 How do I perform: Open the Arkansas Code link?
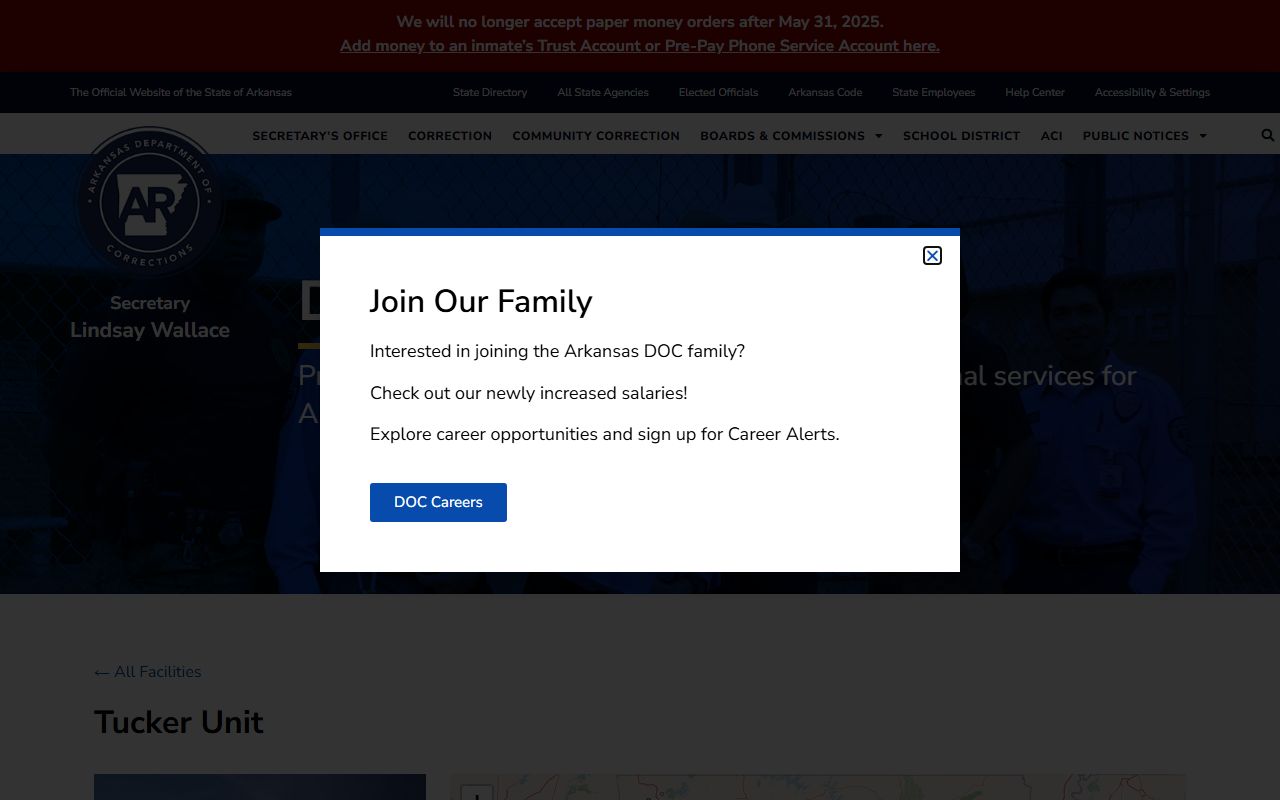point(825,92)
